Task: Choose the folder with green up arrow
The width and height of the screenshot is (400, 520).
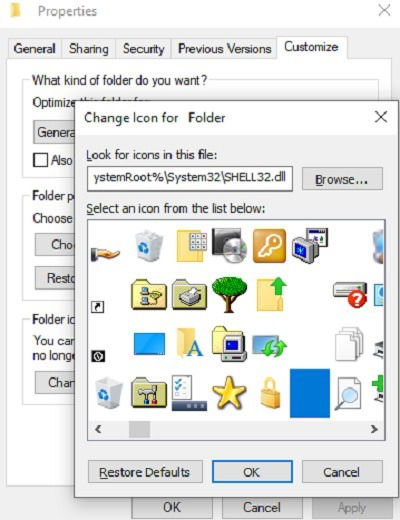Action: pos(271,295)
